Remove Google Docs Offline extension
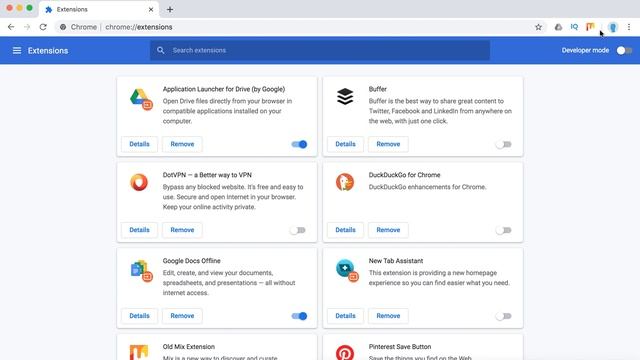Screen dimensions: 640x360 tap(182, 316)
